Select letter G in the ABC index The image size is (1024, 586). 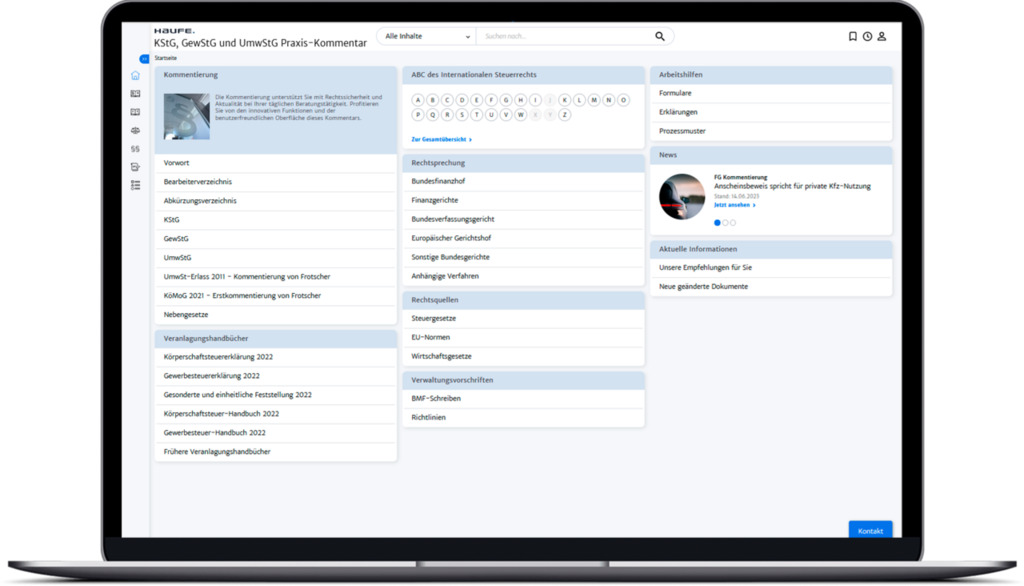[x=505, y=100]
